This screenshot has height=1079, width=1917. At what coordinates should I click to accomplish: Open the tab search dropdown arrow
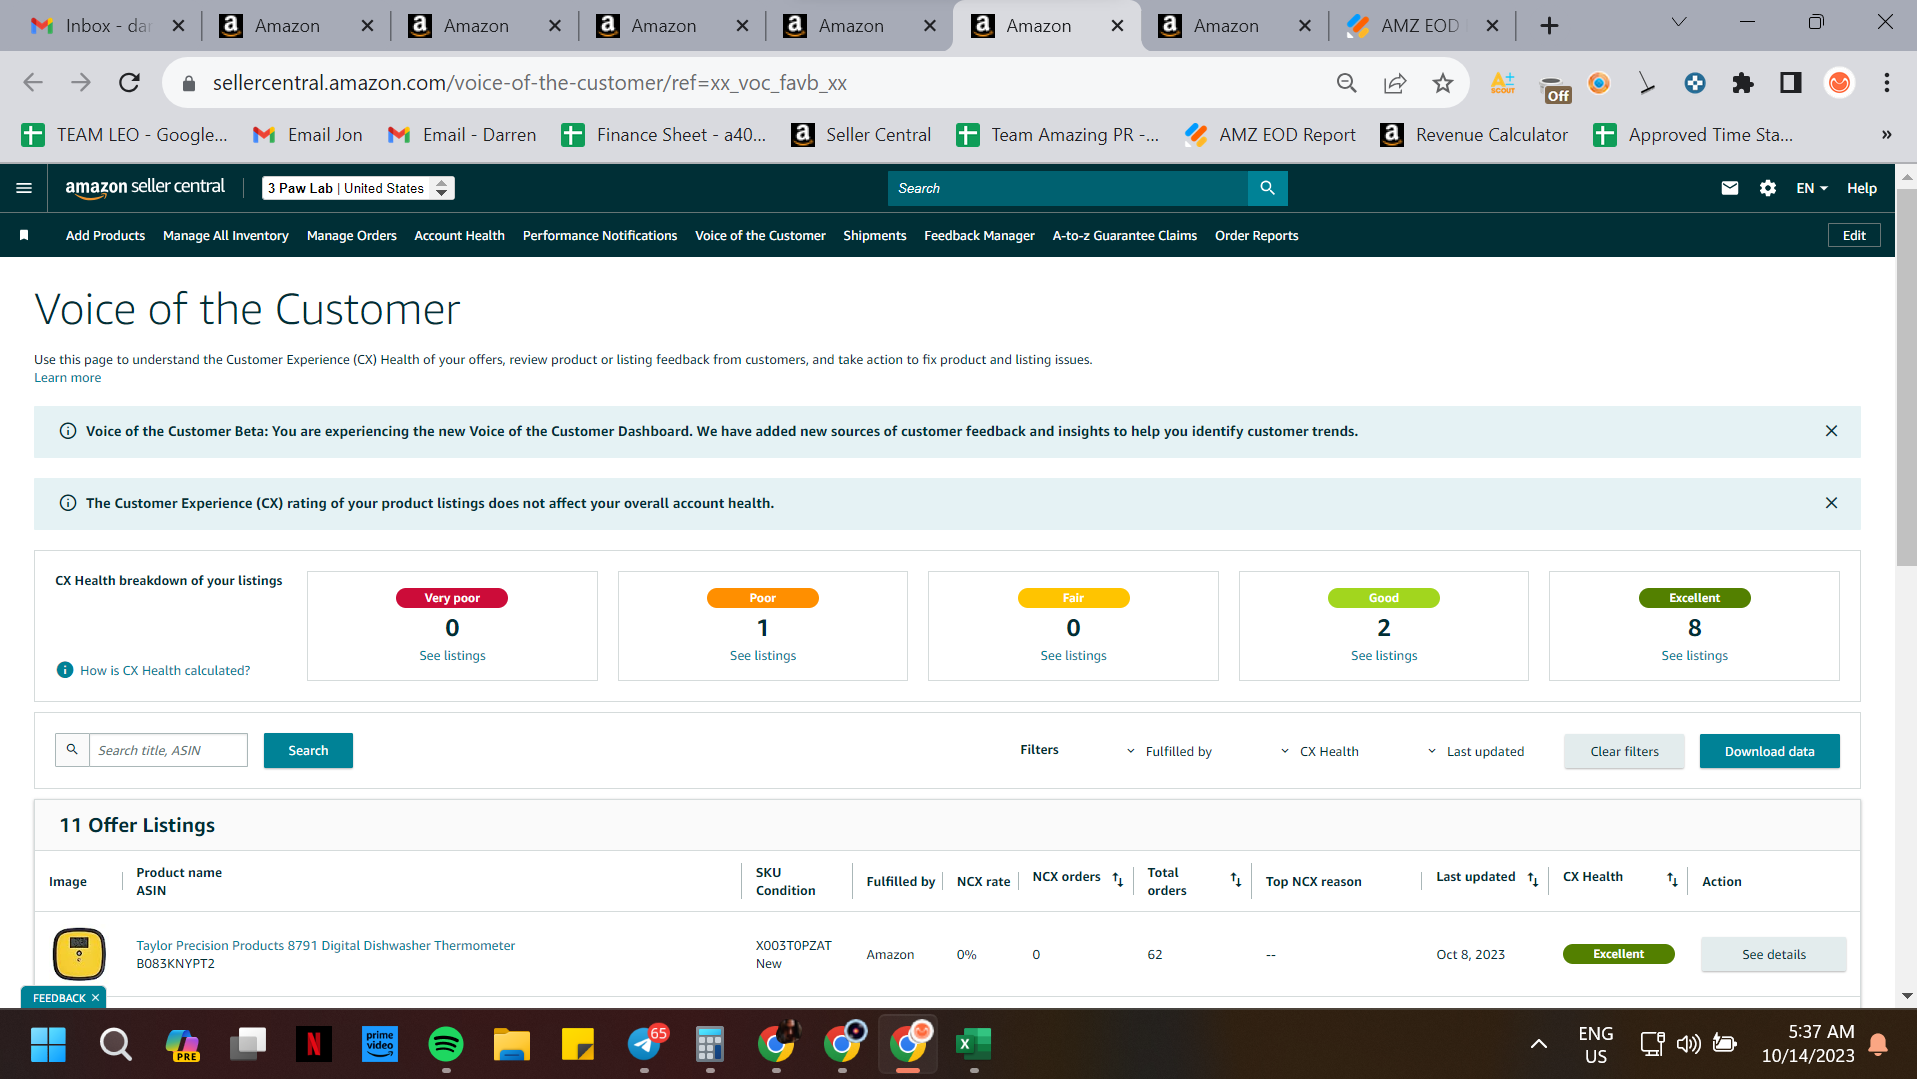coord(1679,22)
